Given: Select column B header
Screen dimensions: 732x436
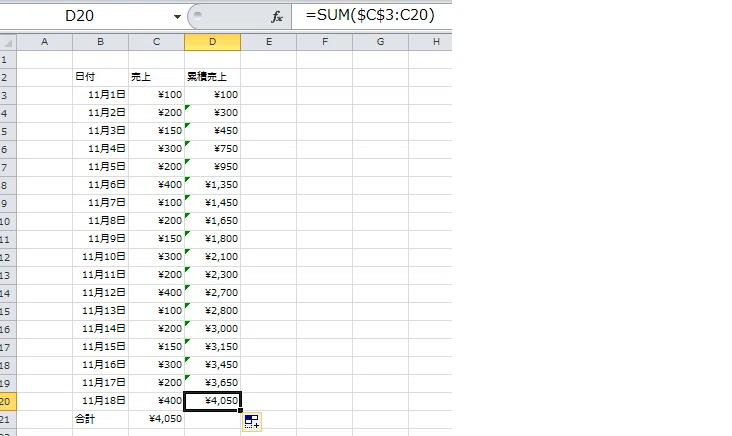Looking at the screenshot, I should click(x=100, y=42).
